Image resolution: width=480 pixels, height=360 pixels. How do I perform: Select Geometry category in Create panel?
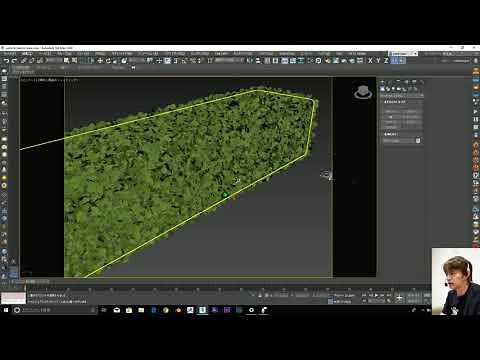[382, 89]
